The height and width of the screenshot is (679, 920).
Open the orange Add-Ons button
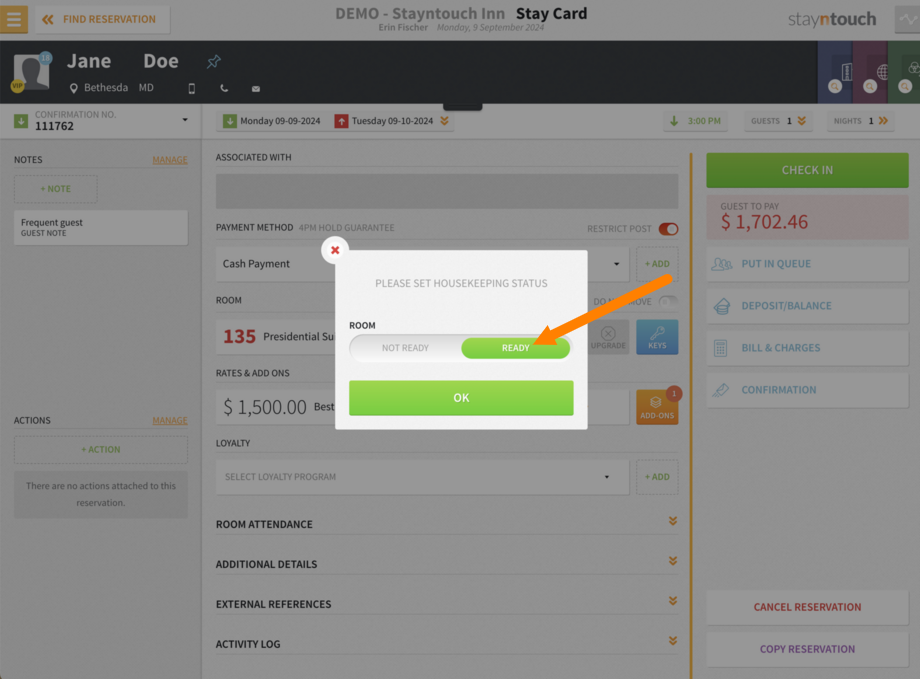pyautogui.click(x=657, y=407)
